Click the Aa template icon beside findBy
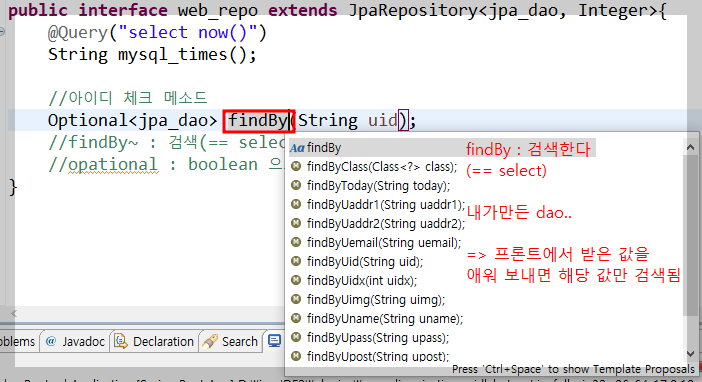Image resolution: width=702 pixels, height=382 pixels. pos(297,148)
